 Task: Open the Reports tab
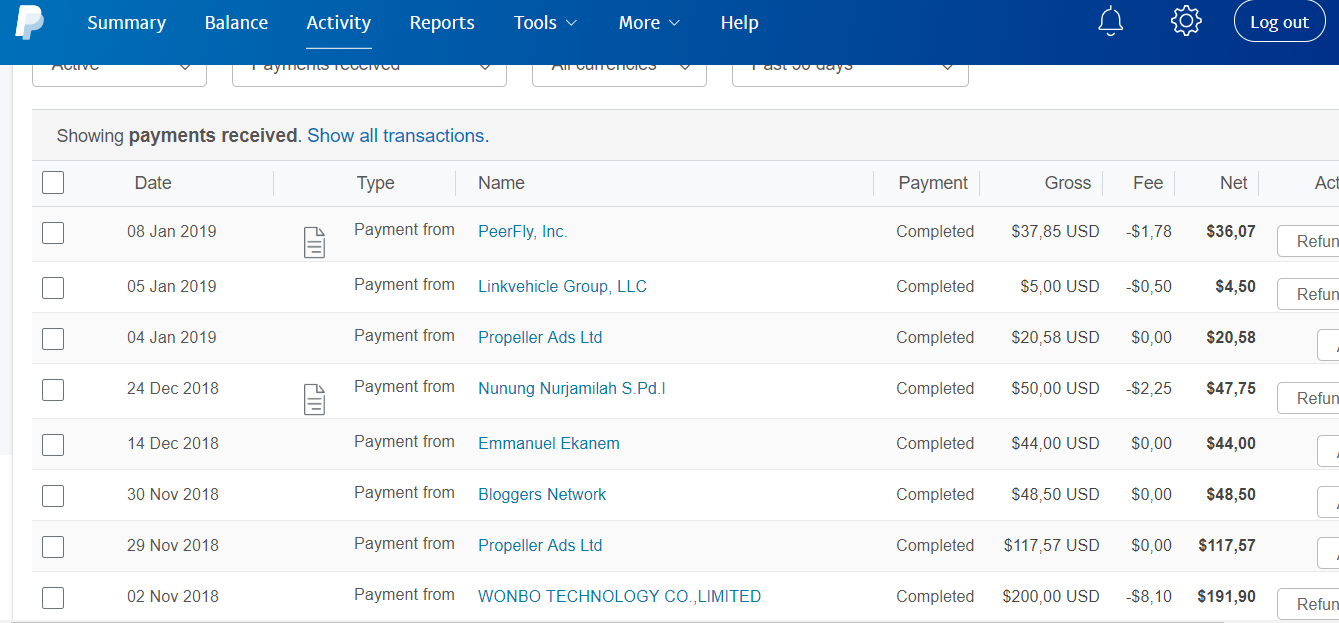[x=442, y=23]
